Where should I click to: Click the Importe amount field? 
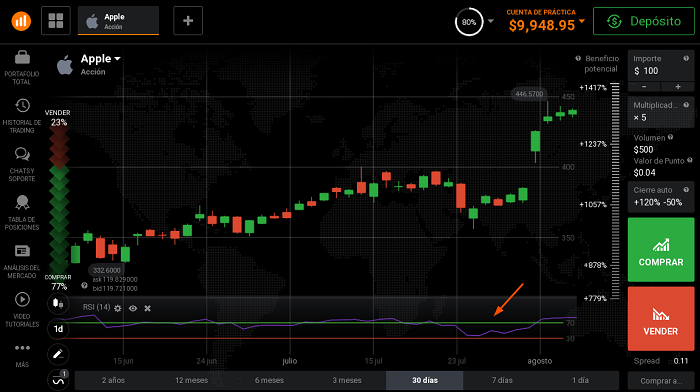tap(661, 66)
